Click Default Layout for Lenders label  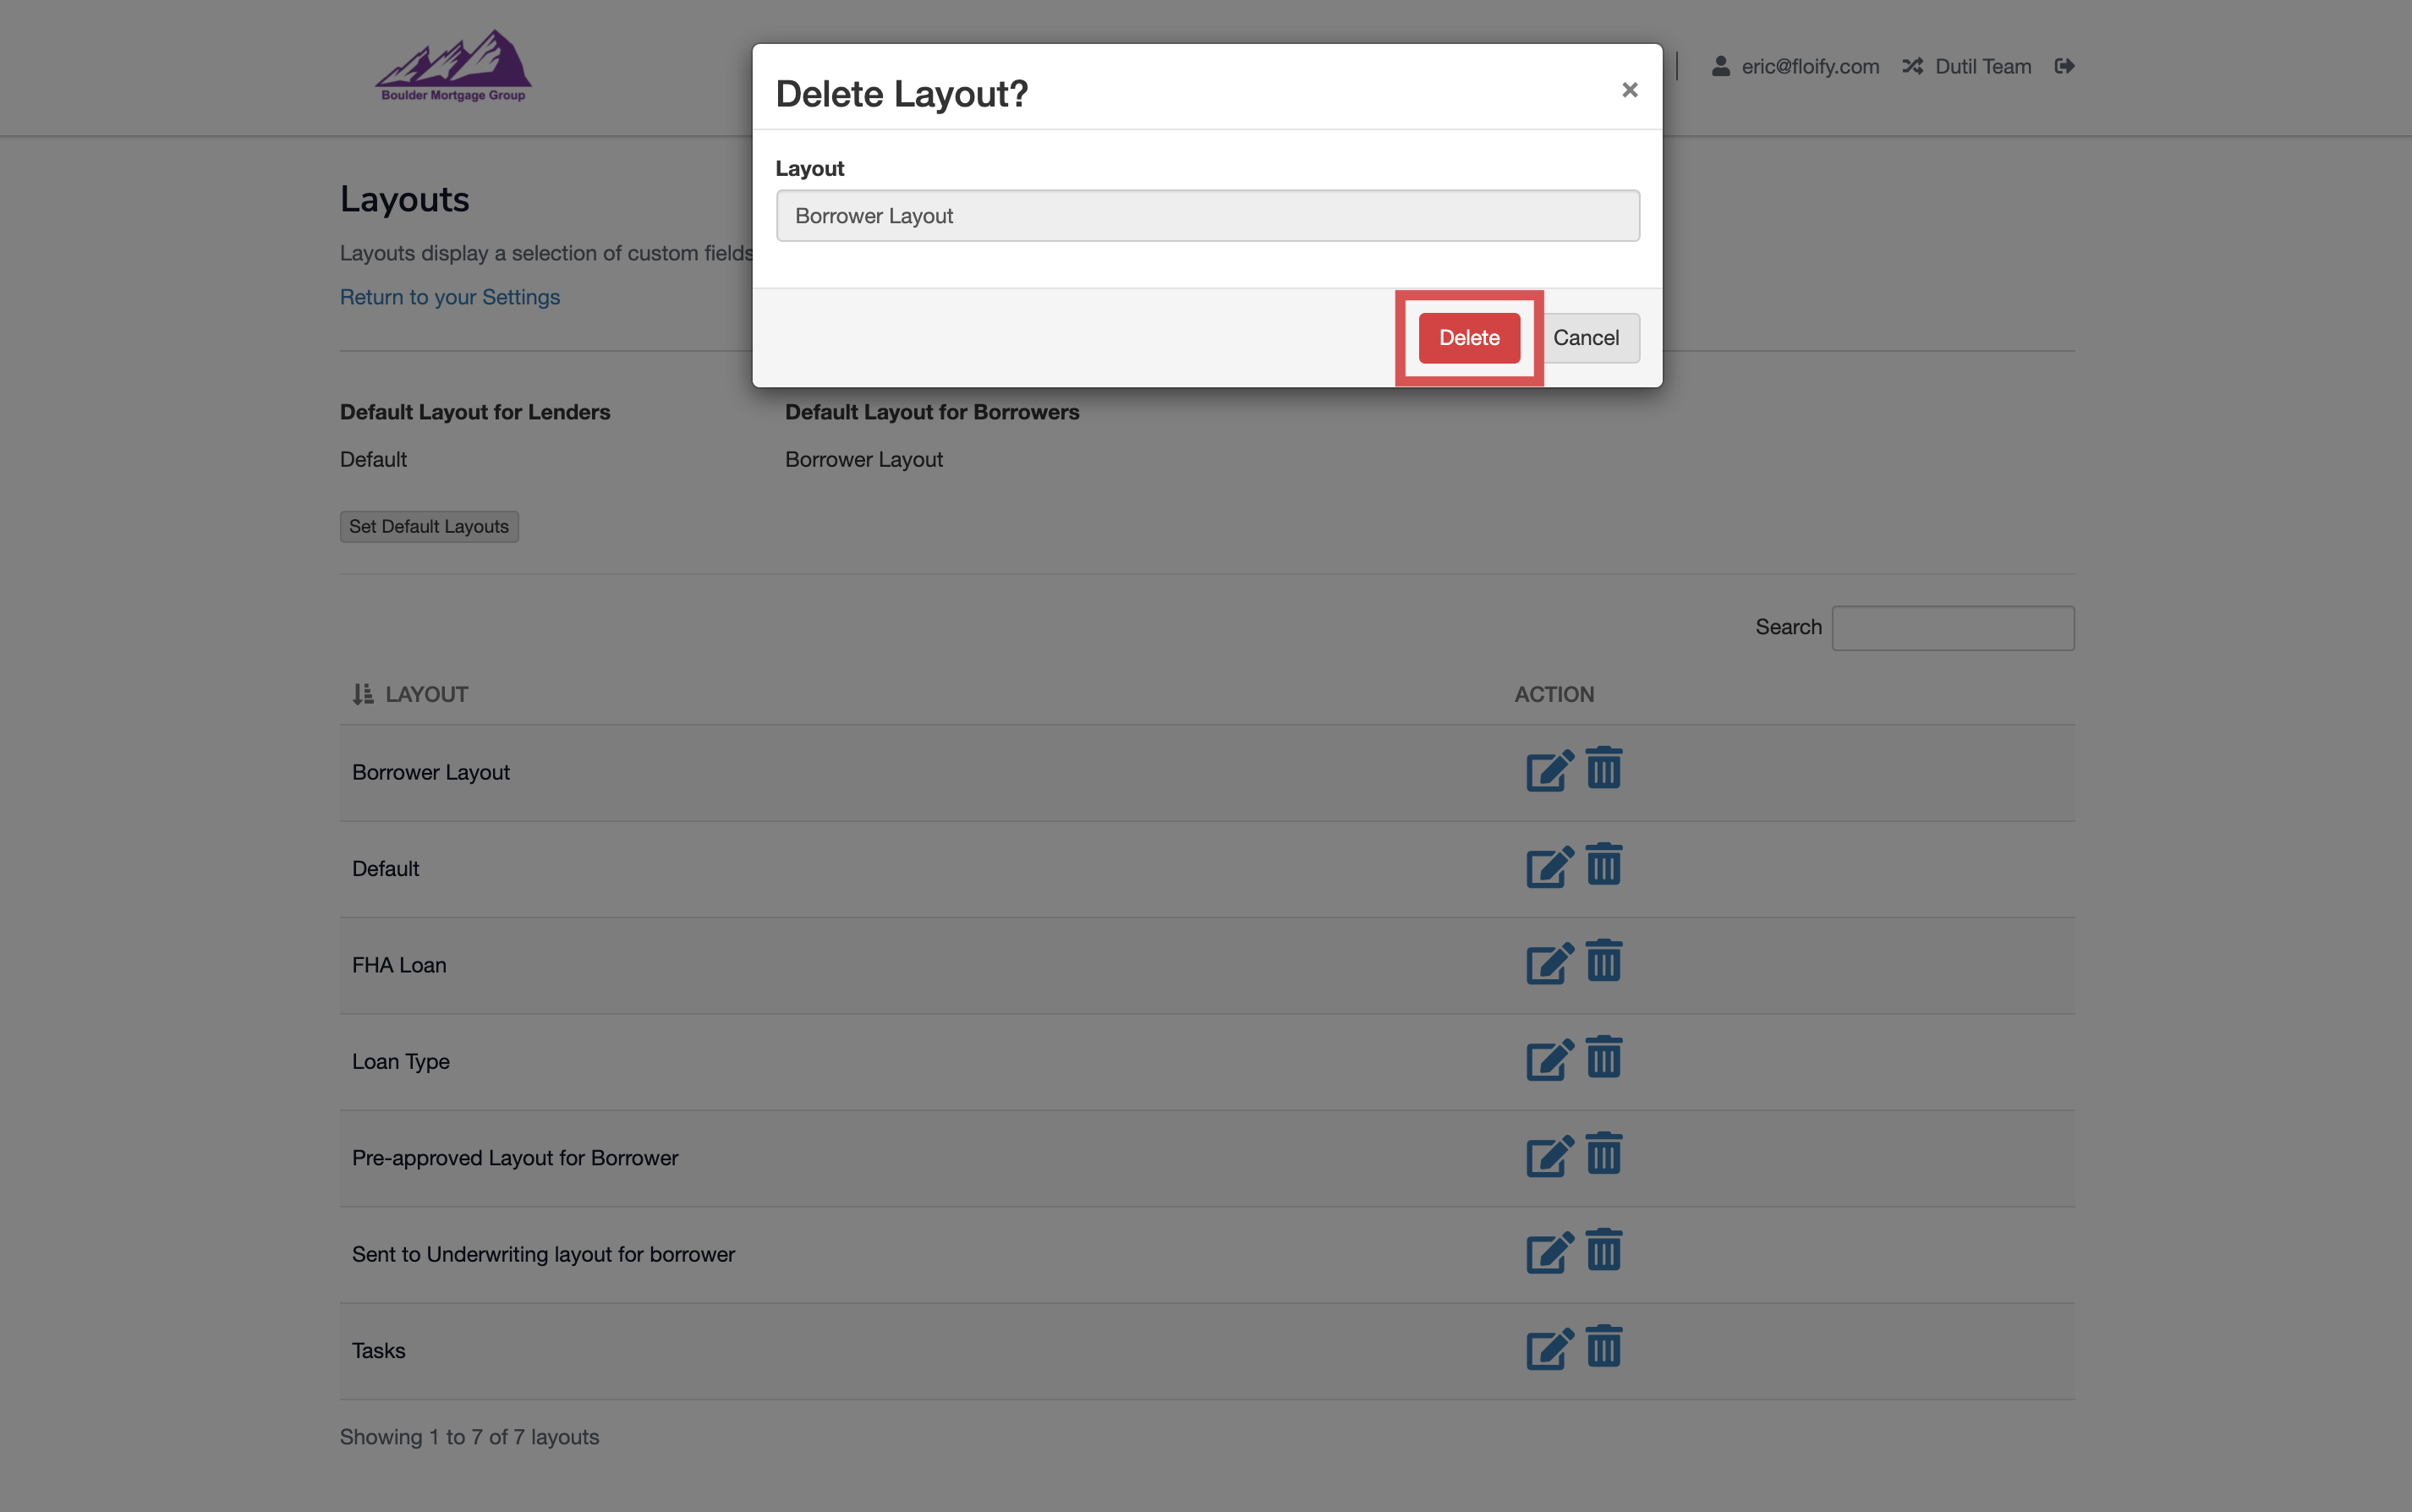(x=474, y=412)
